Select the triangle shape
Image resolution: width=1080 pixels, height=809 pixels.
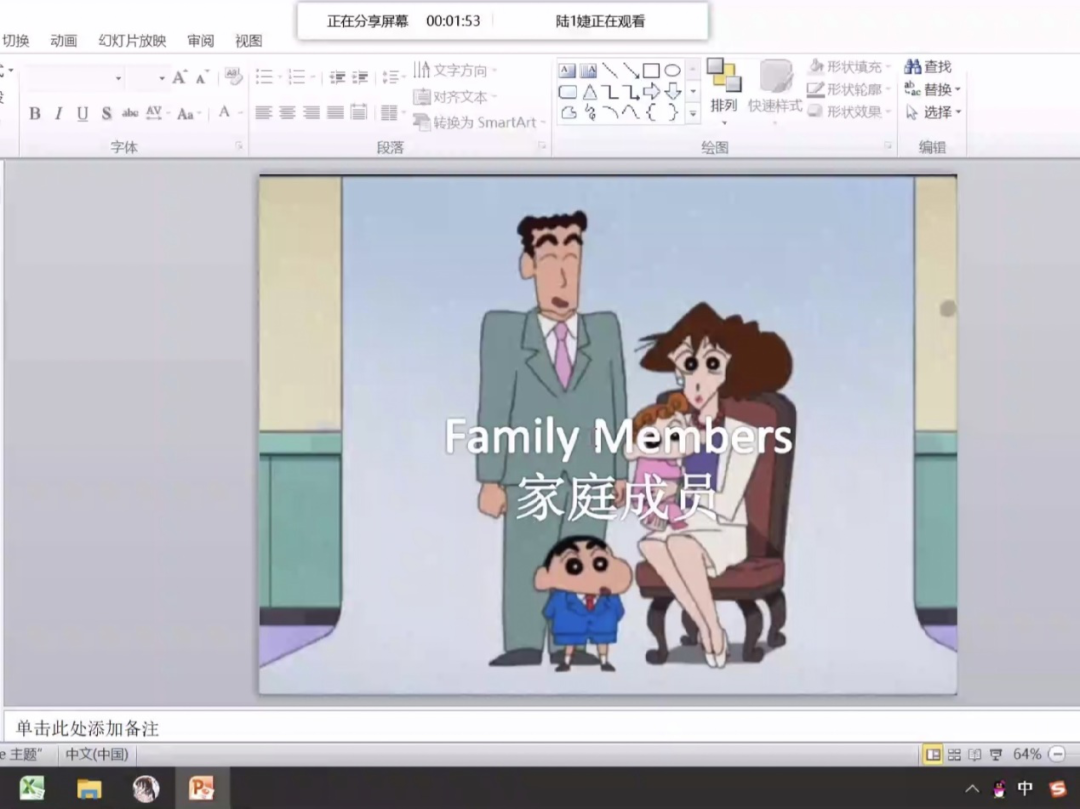tap(590, 92)
